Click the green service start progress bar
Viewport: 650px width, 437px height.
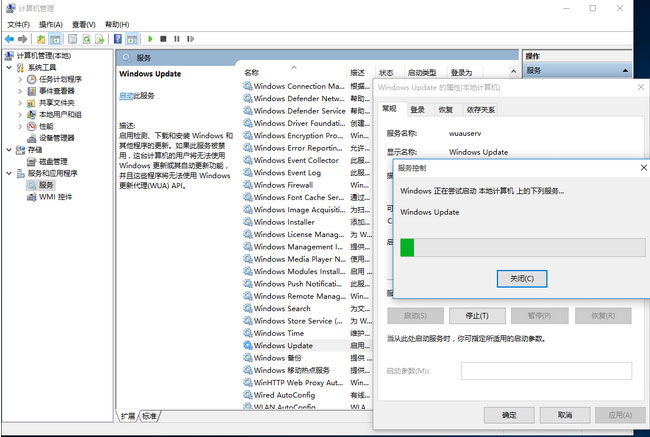(523, 248)
